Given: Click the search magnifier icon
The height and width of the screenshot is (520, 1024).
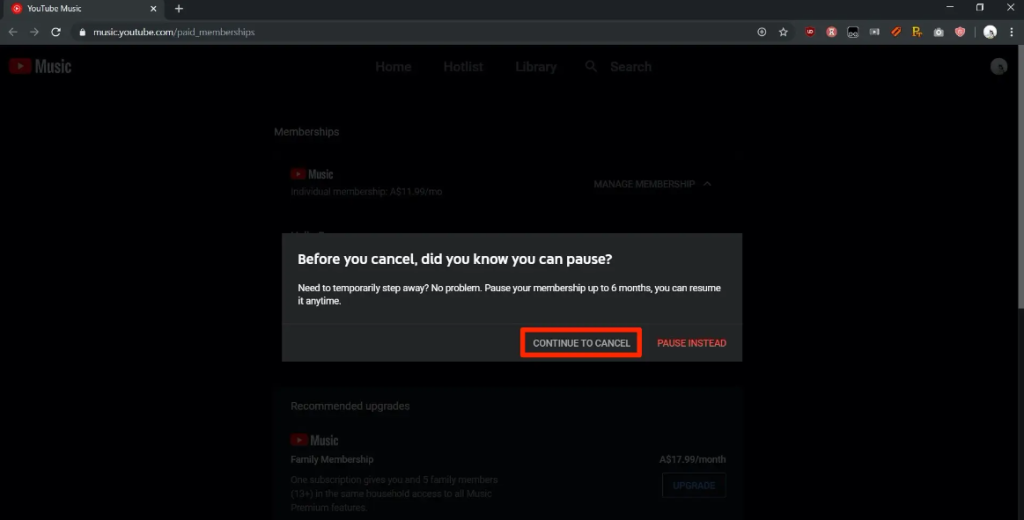Looking at the screenshot, I should pos(591,66).
